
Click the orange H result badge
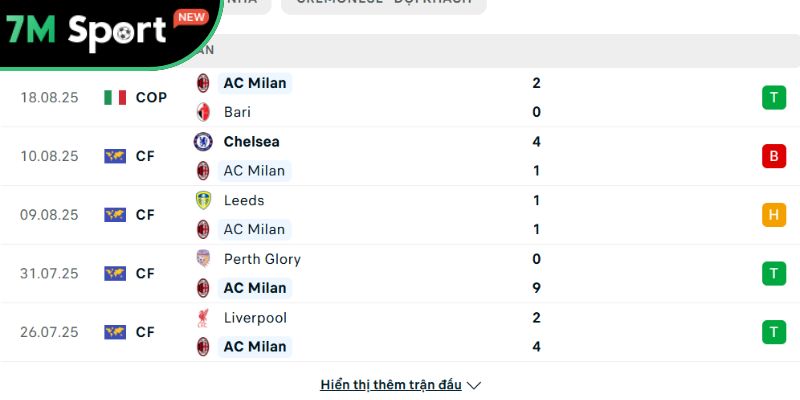[x=773, y=214]
